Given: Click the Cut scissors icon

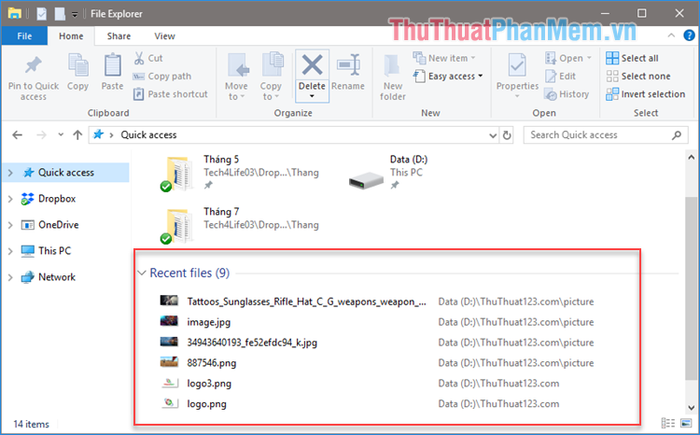Looking at the screenshot, I should click(x=139, y=58).
